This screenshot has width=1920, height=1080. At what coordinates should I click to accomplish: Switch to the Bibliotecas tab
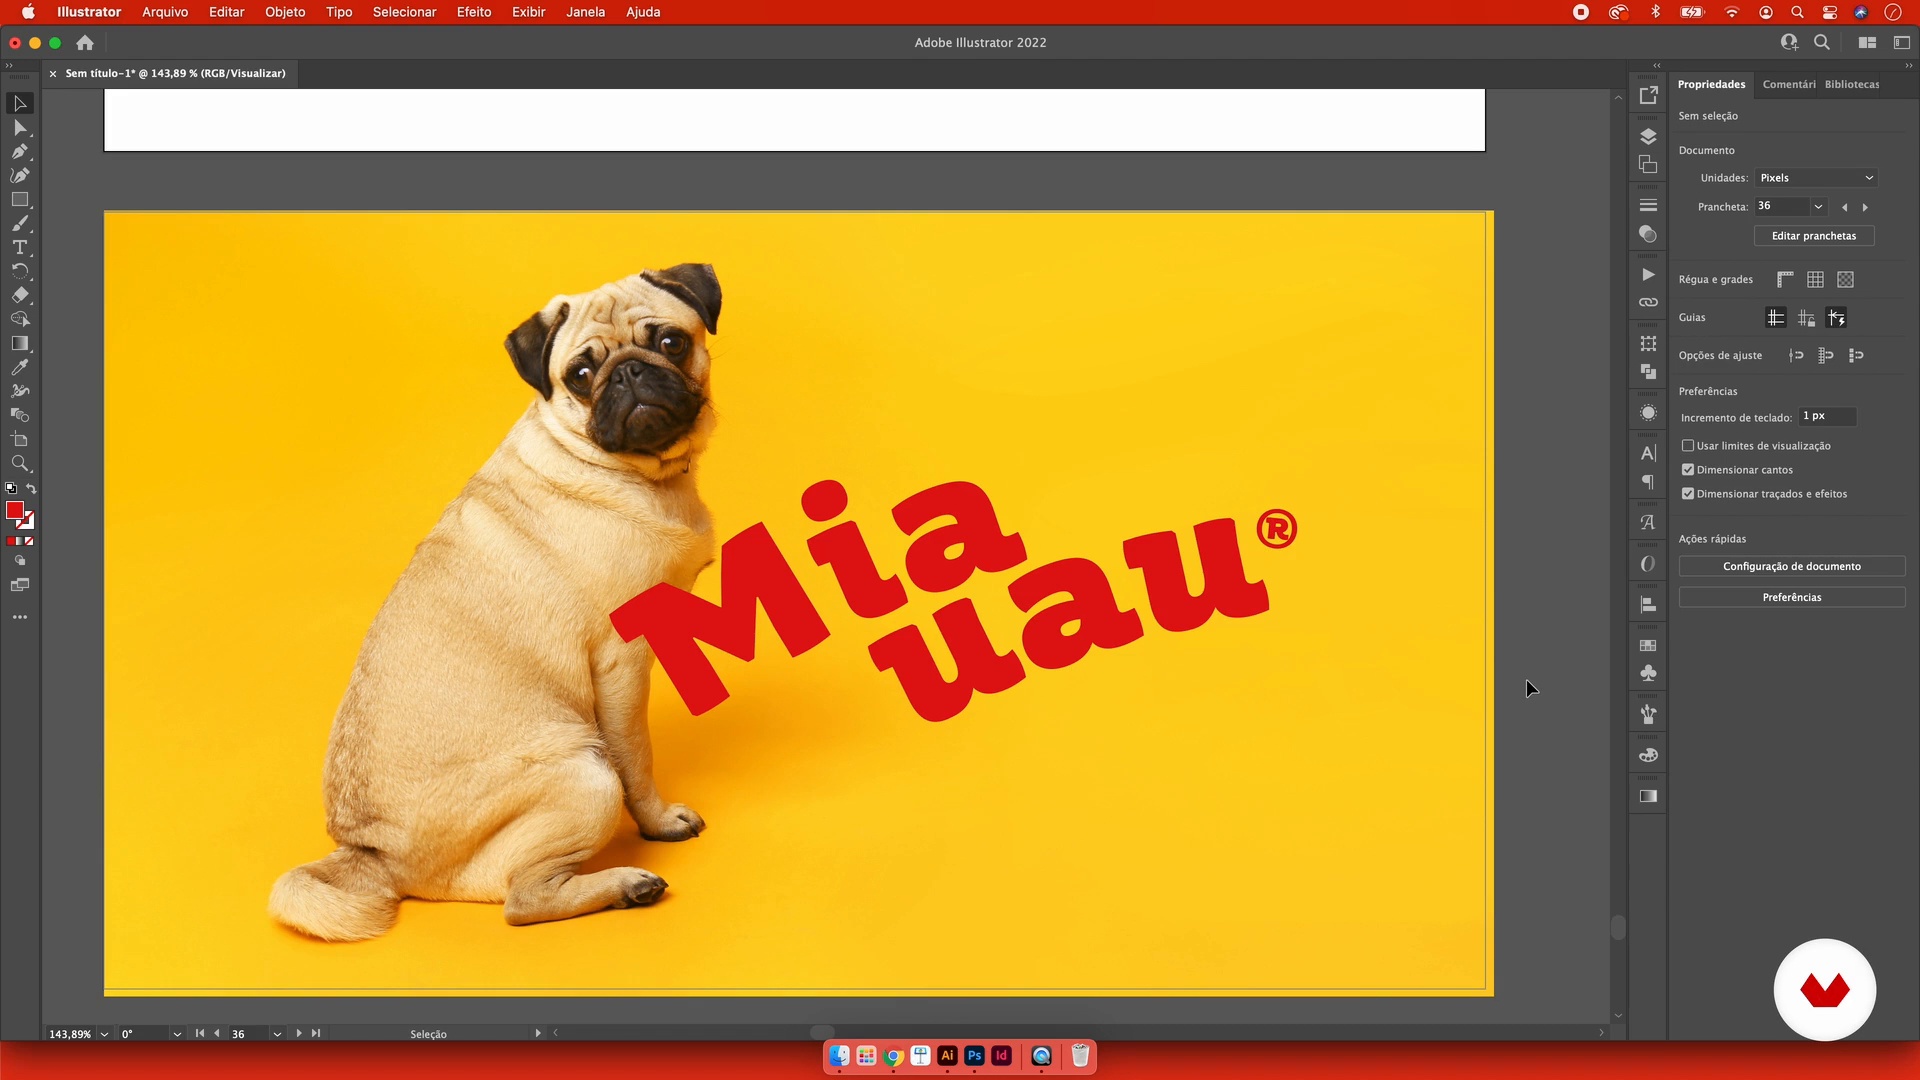[1852, 85]
